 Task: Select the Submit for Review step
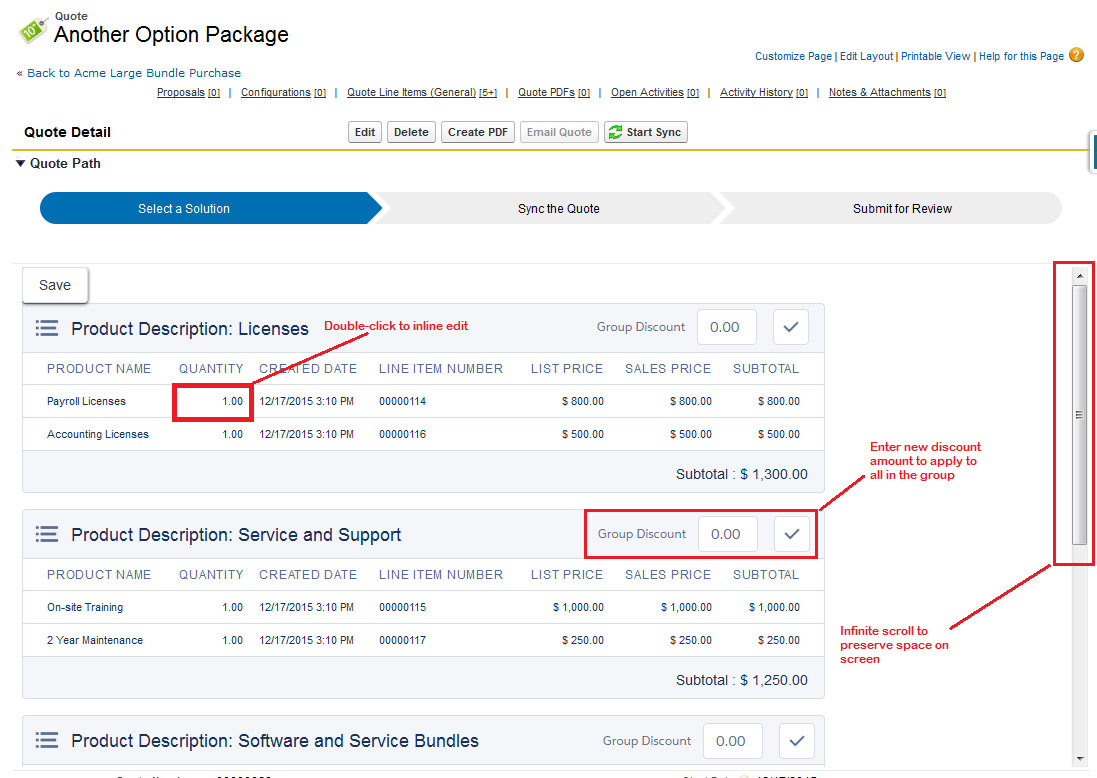tap(901, 209)
